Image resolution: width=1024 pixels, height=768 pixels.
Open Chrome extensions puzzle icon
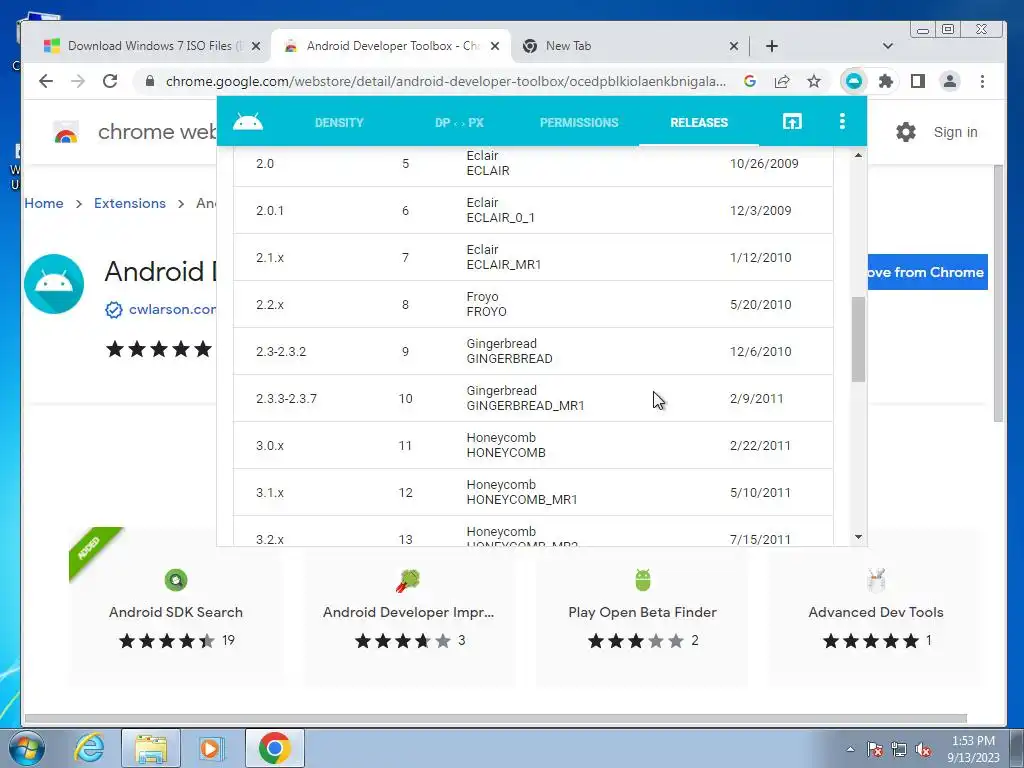[x=886, y=82]
